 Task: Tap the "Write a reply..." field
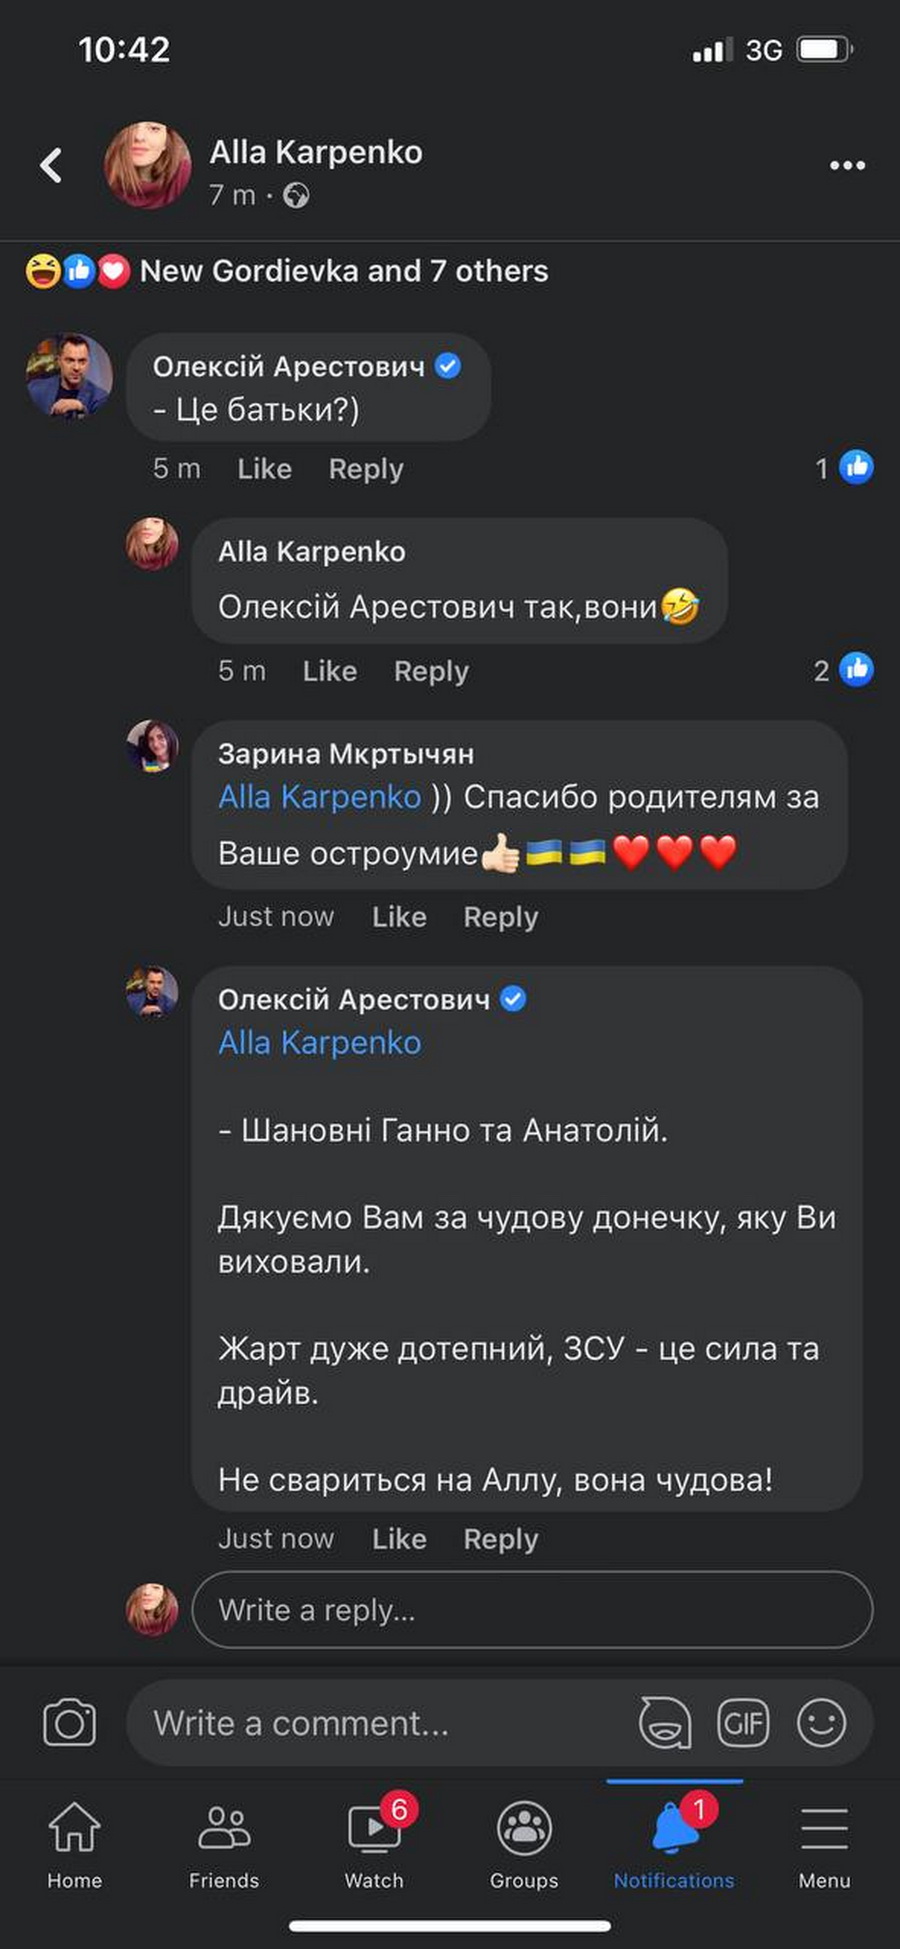click(532, 1610)
